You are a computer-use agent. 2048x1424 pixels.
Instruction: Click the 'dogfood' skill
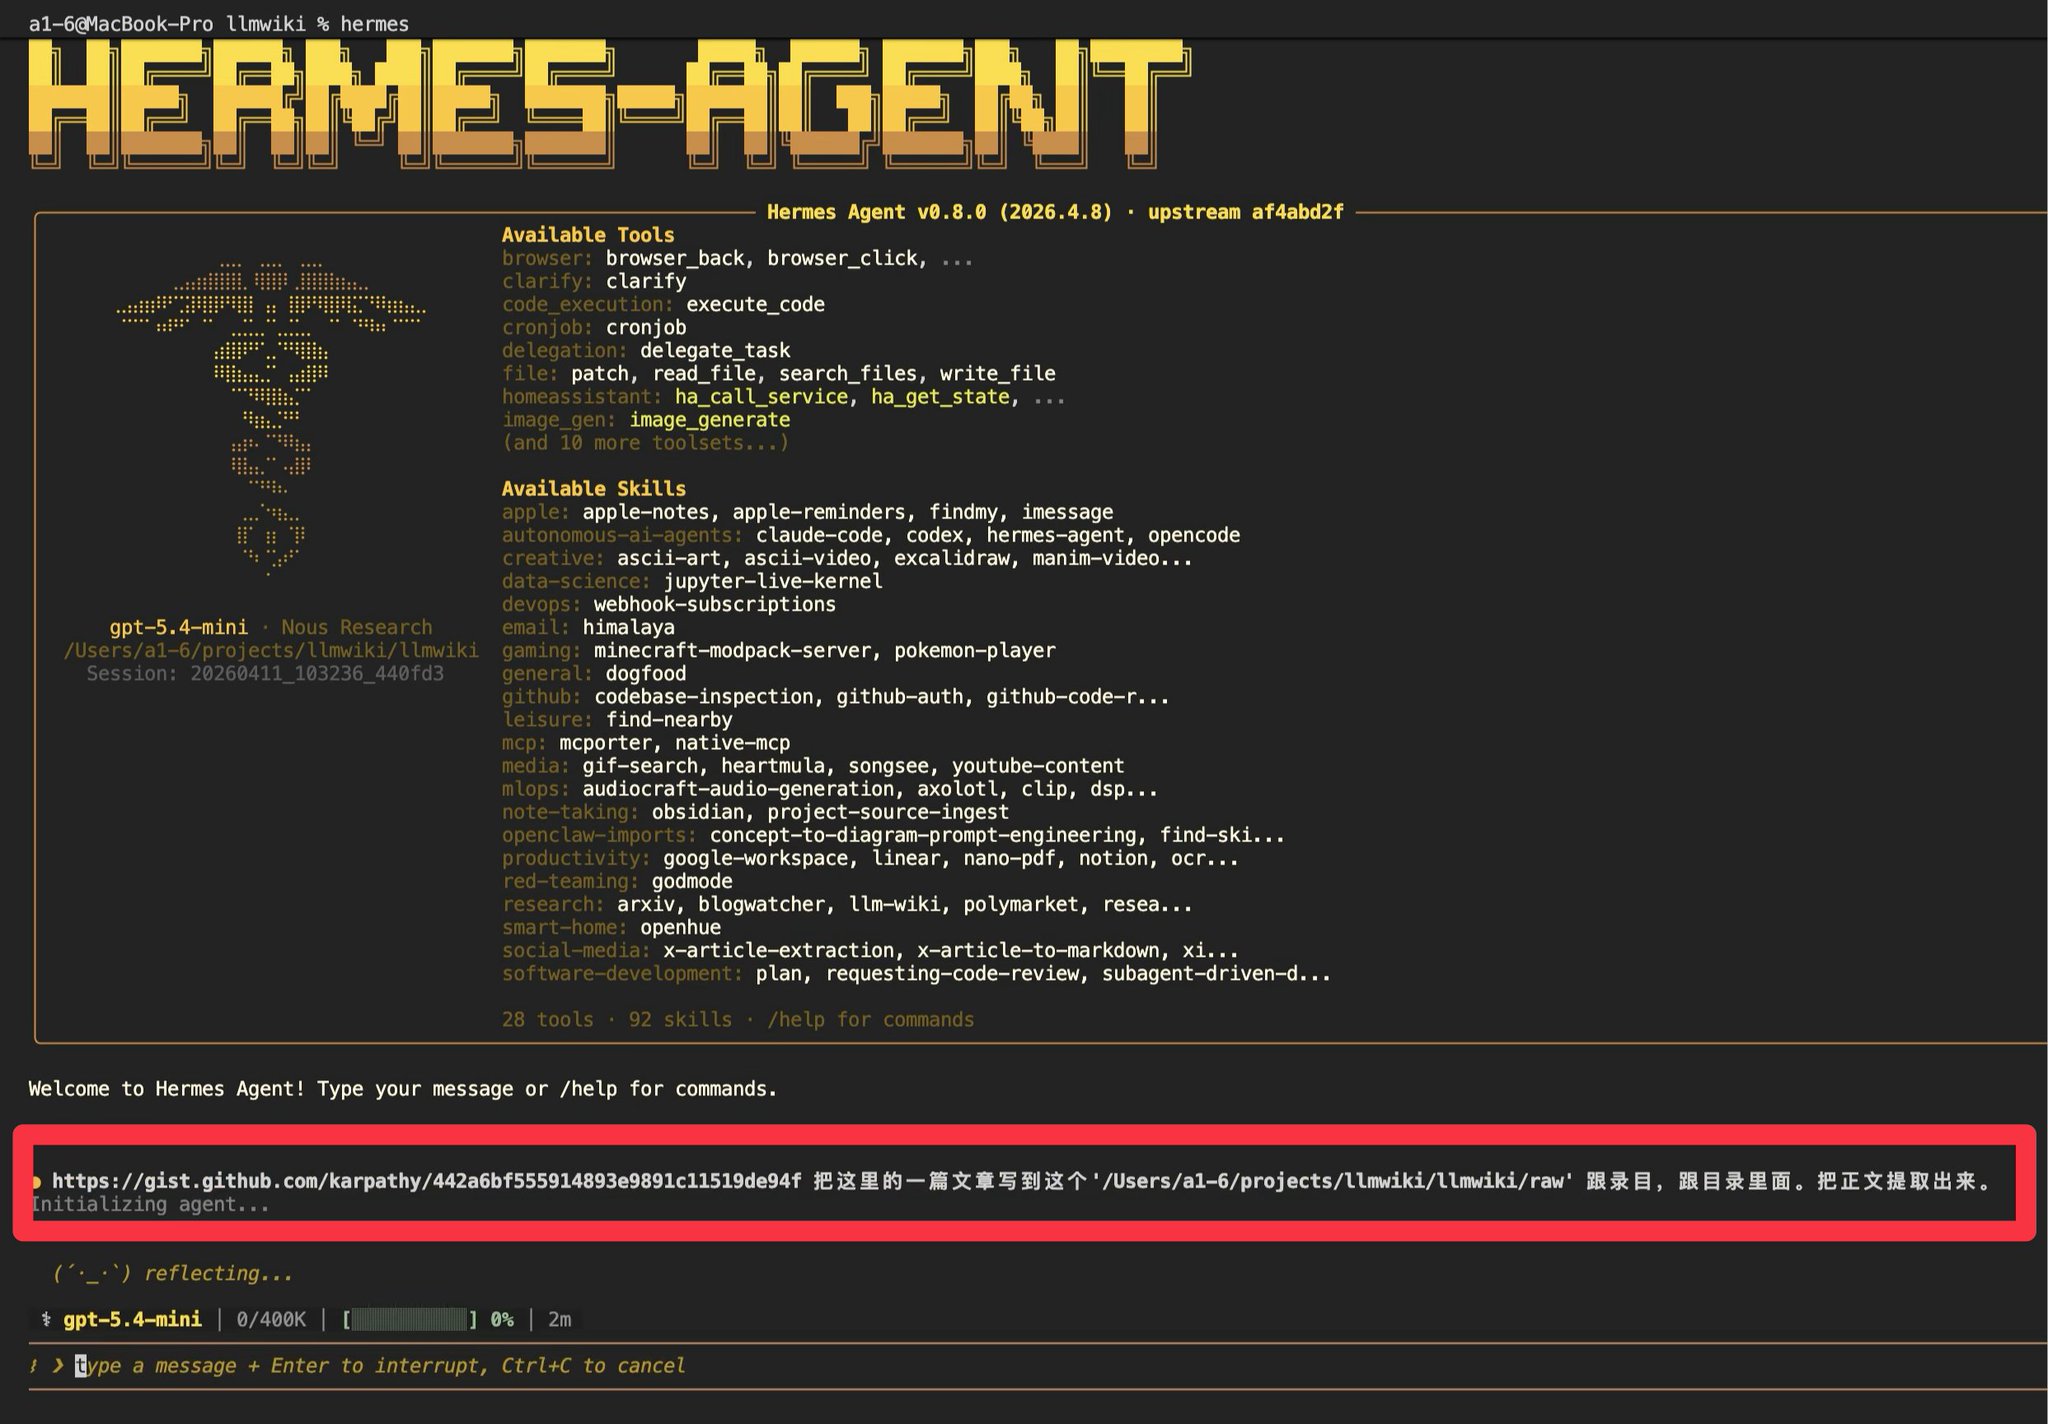click(646, 674)
